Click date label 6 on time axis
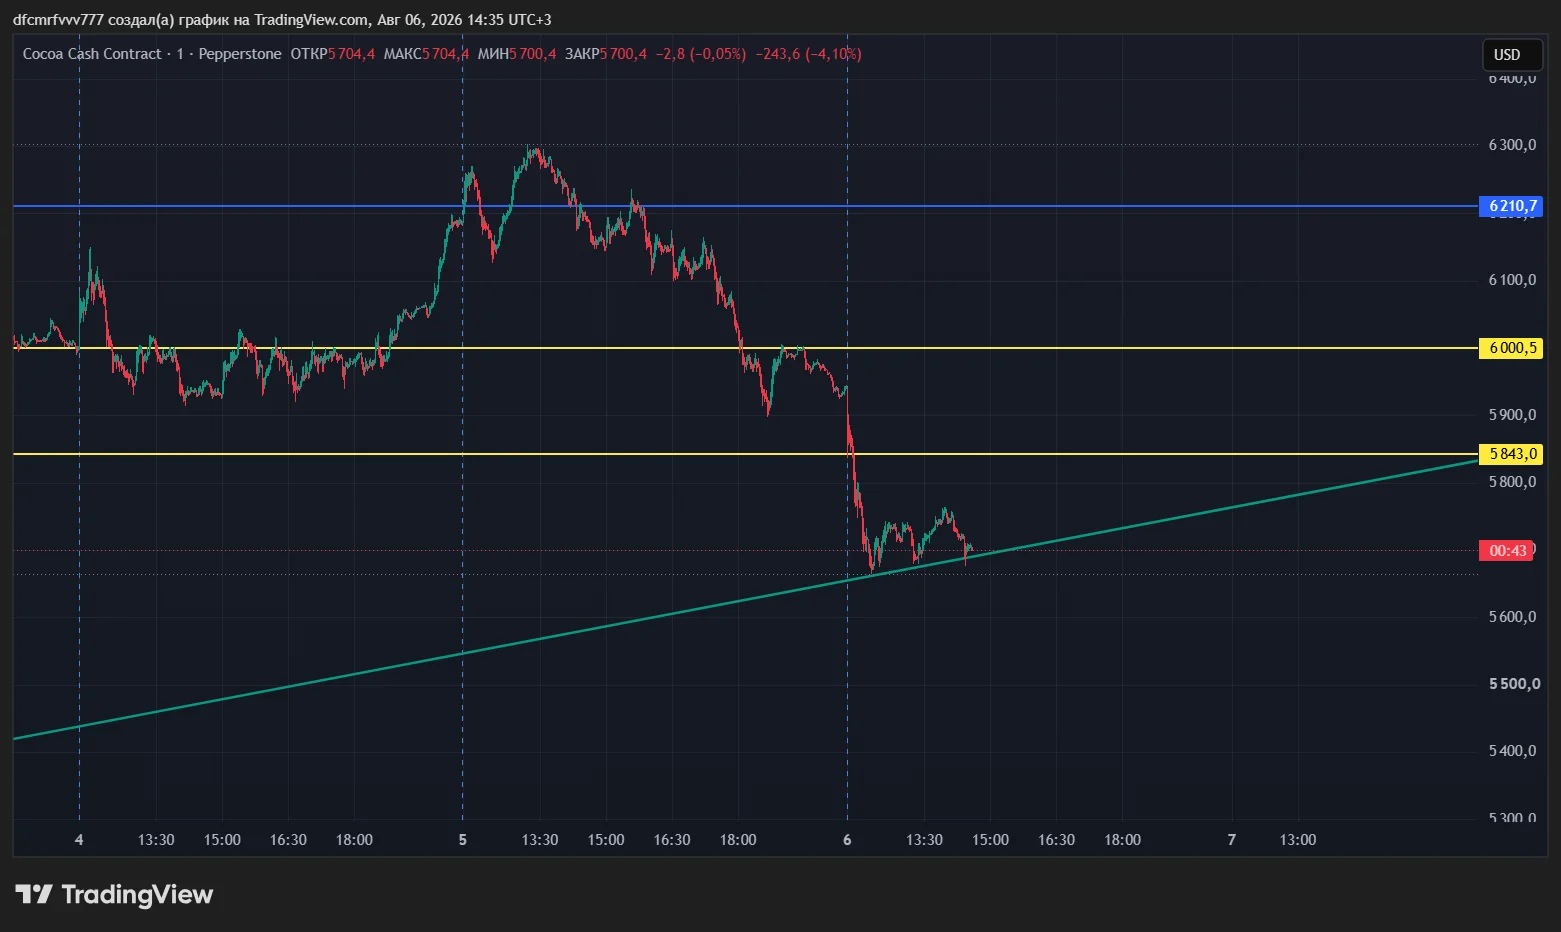This screenshot has width=1561, height=932. tap(847, 840)
